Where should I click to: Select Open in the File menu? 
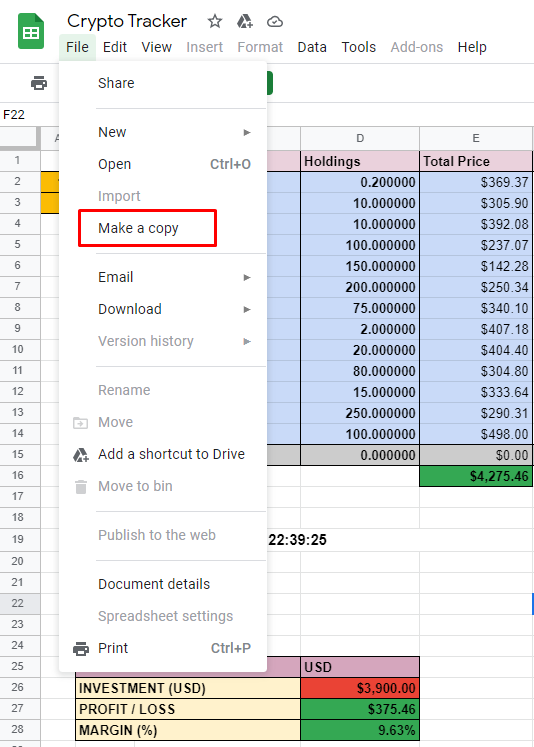pos(163,164)
